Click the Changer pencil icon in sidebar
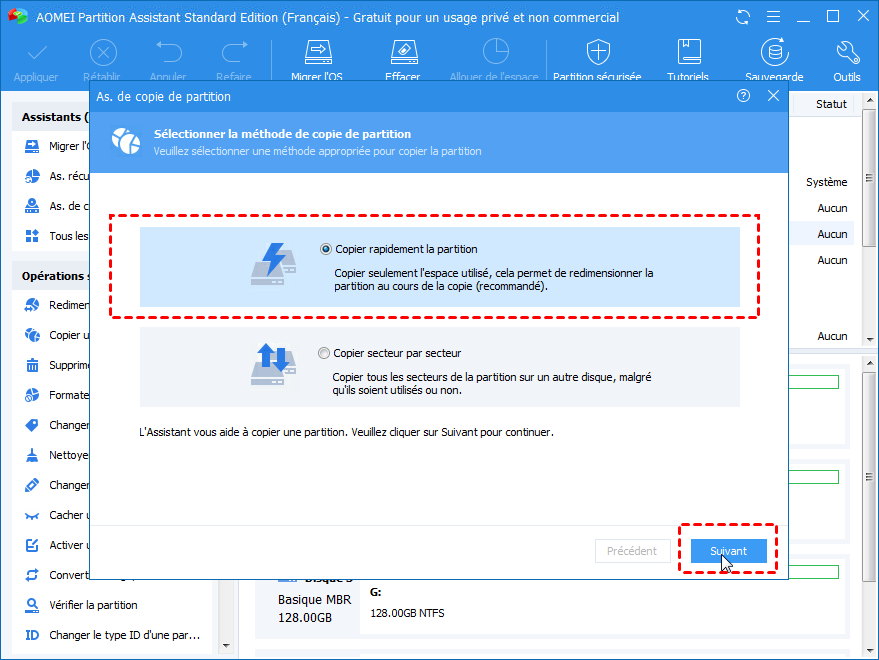Screen dimensions: 879x660 (32, 485)
